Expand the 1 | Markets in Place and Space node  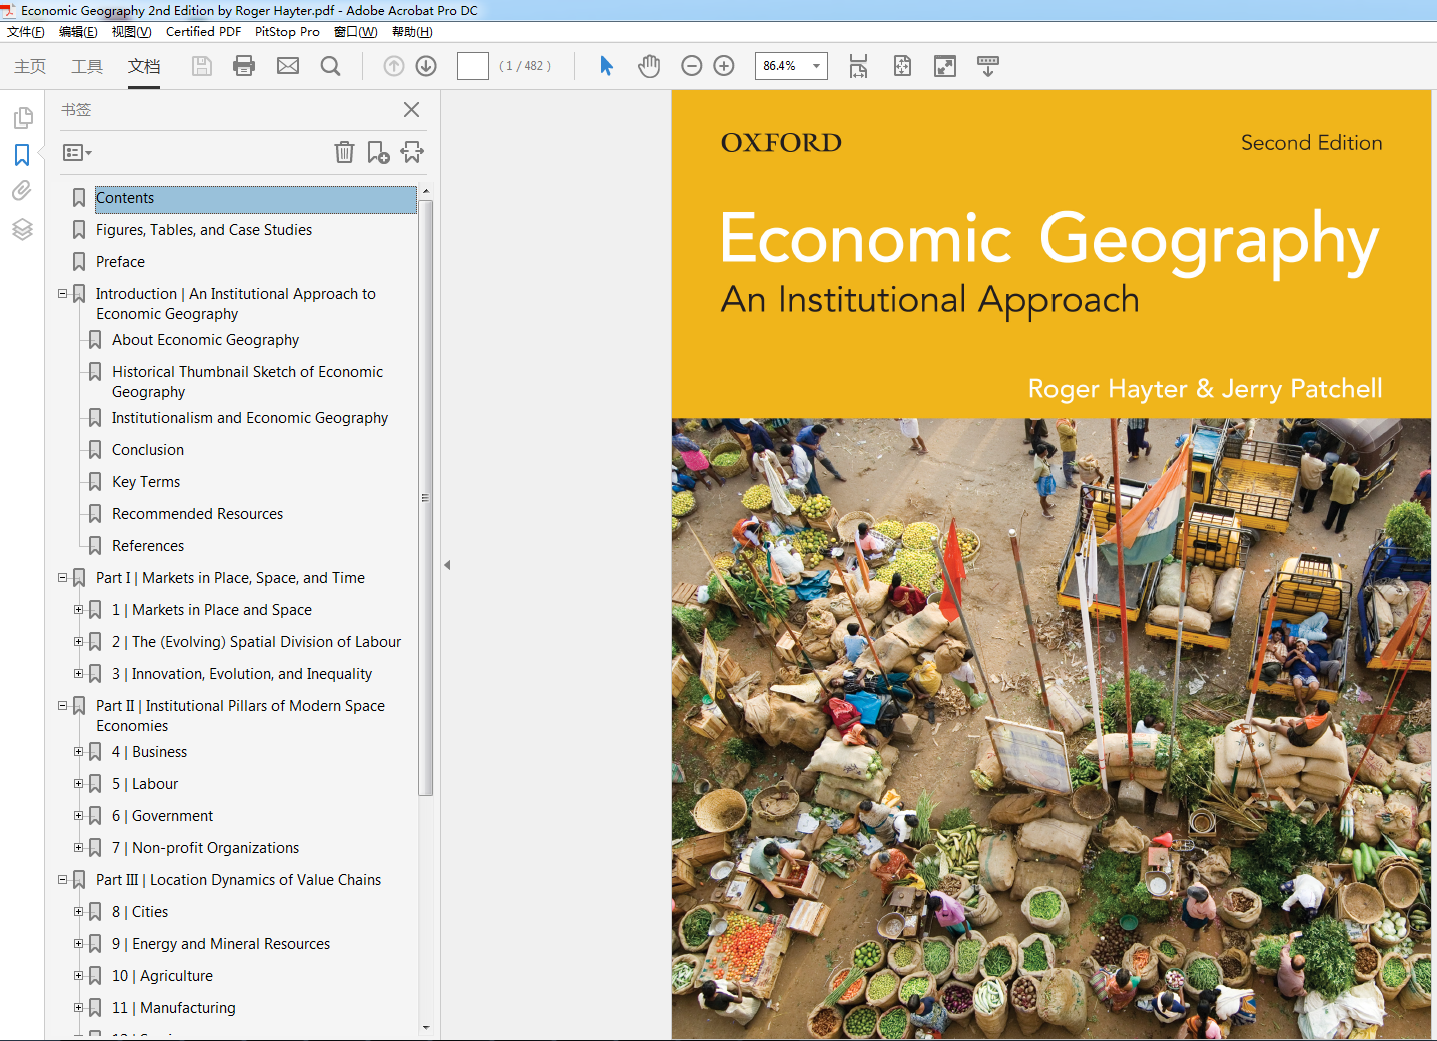(79, 610)
